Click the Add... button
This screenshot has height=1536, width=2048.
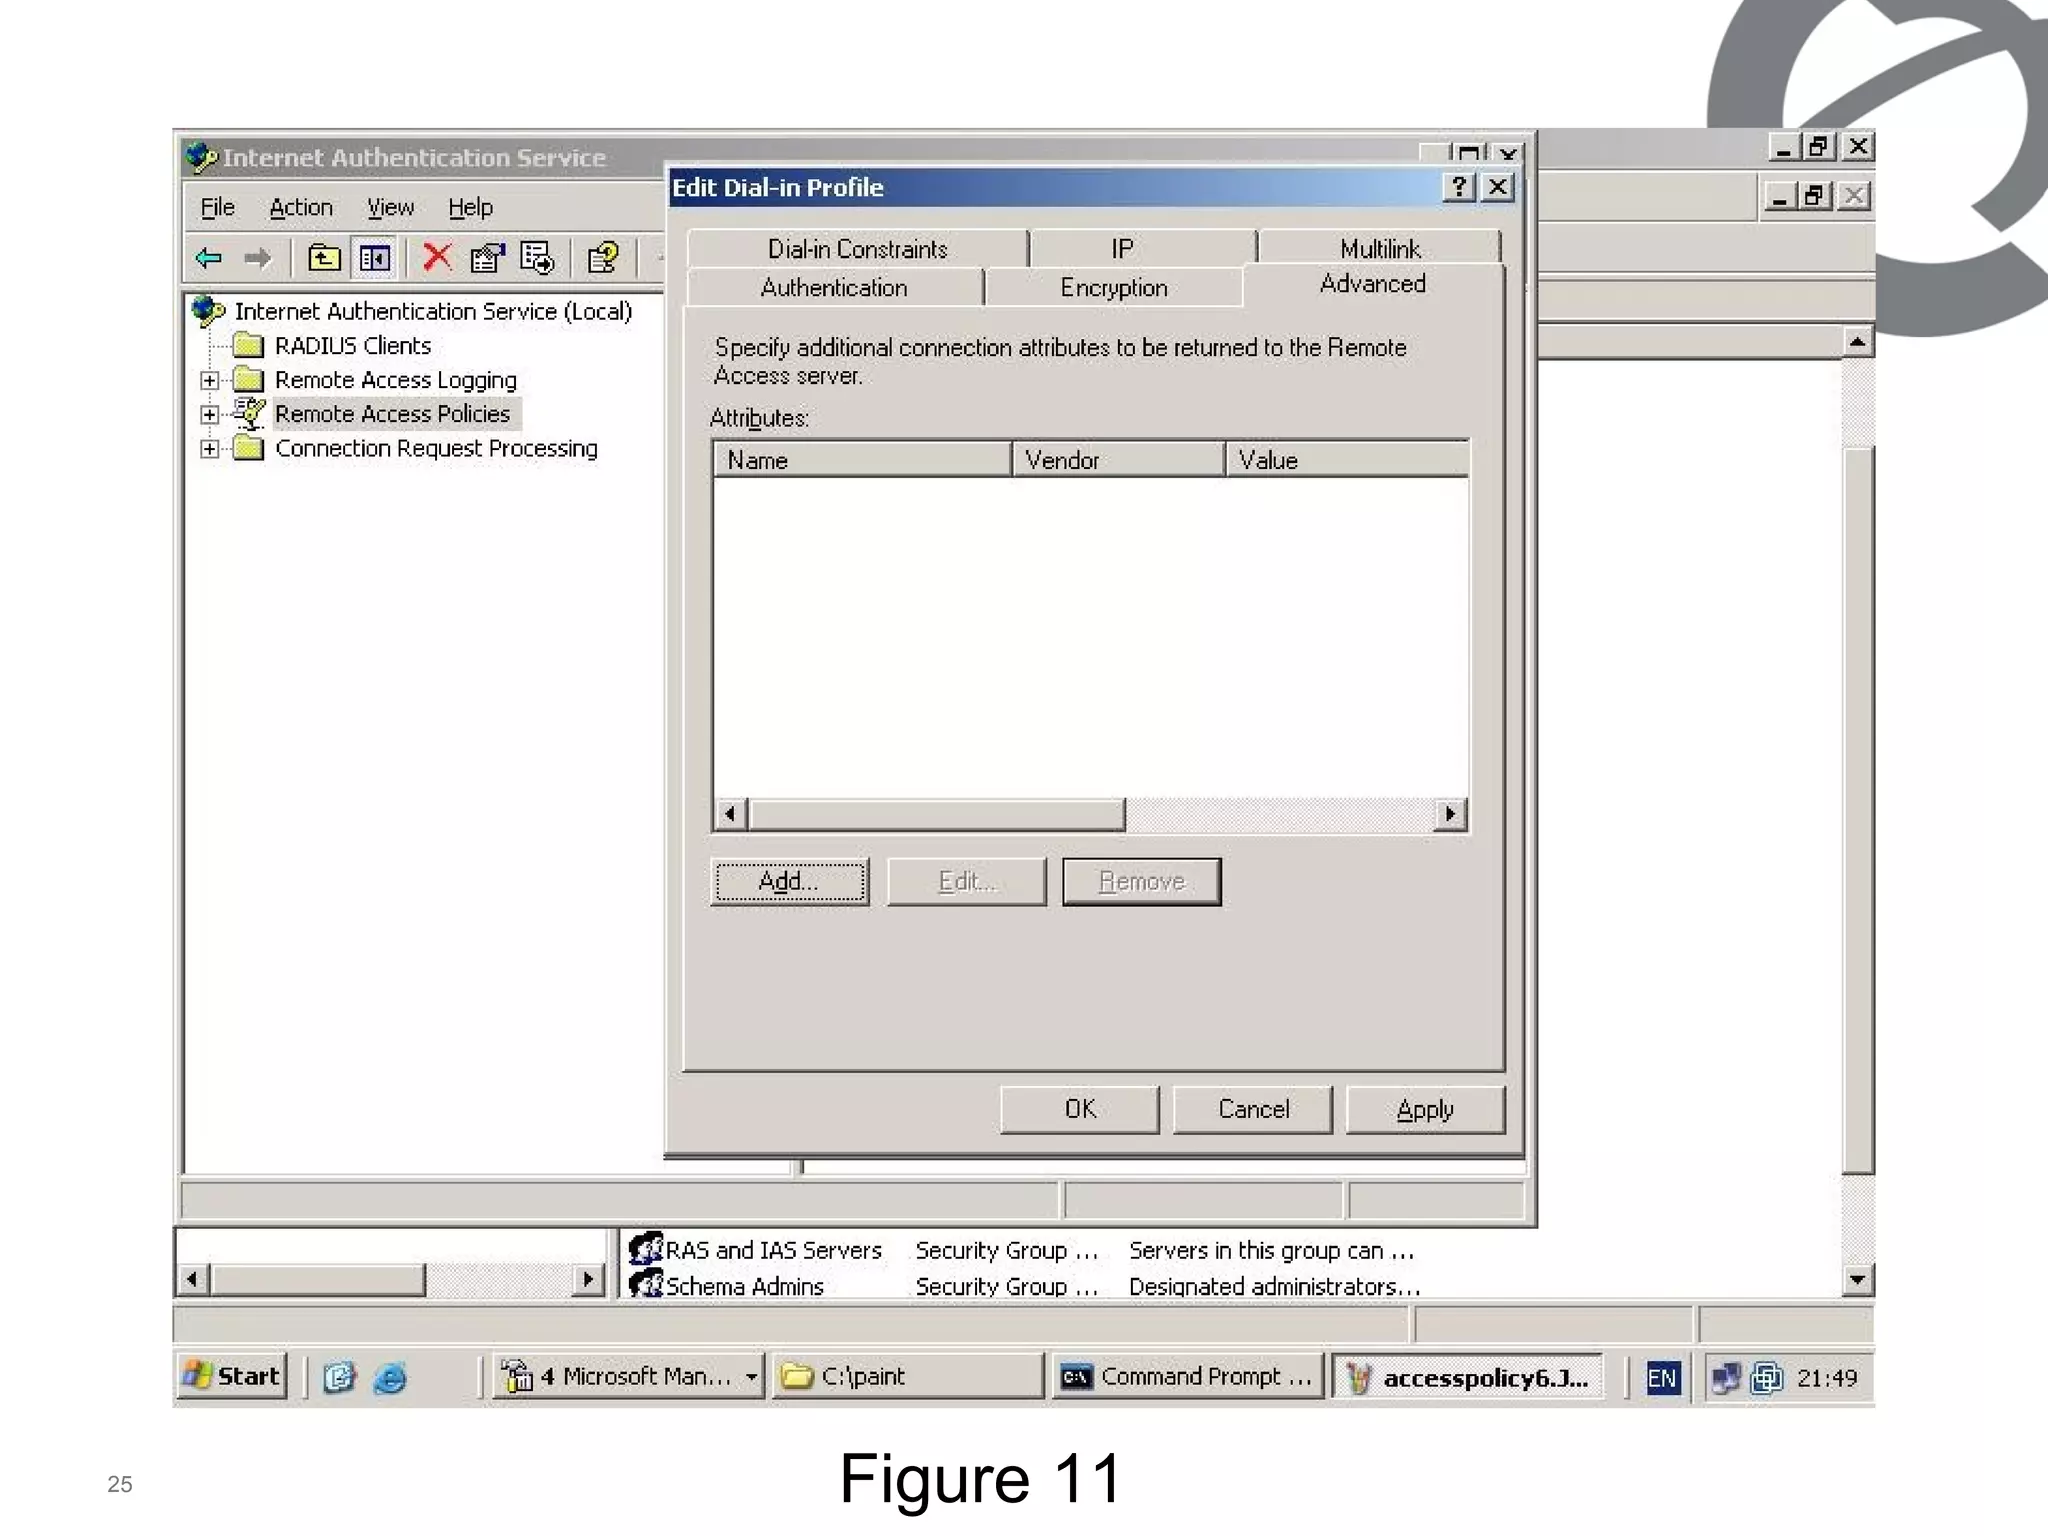click(x=789, y=881)
